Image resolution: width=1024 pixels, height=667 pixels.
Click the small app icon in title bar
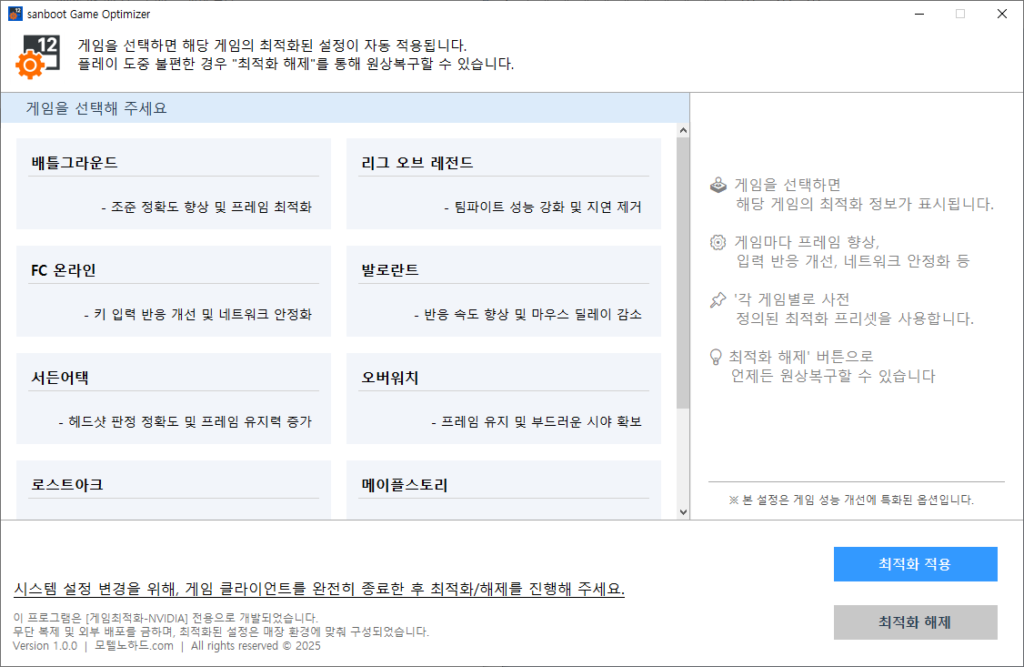point(13,13)
